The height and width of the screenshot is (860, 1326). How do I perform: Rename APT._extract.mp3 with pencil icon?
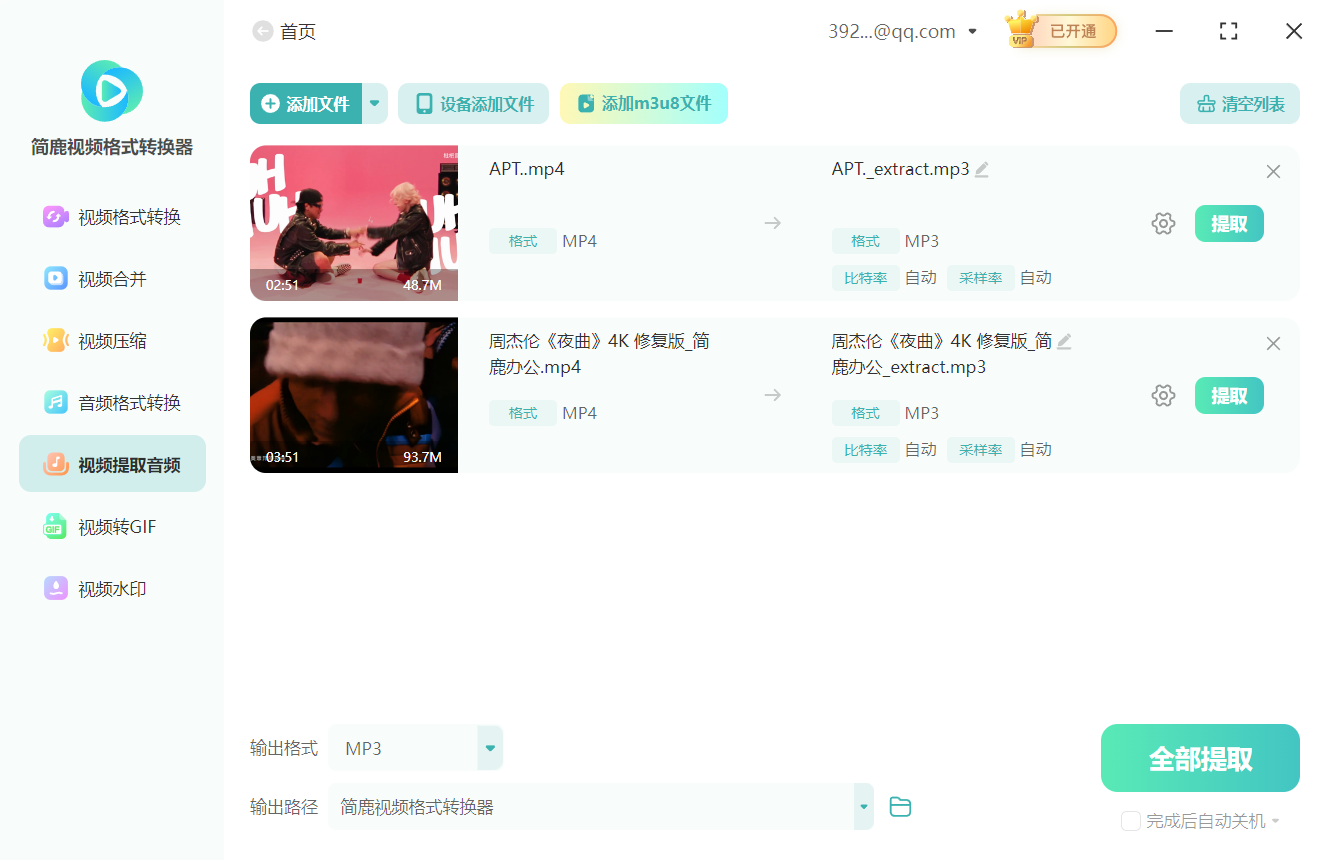tap(981, 169)
